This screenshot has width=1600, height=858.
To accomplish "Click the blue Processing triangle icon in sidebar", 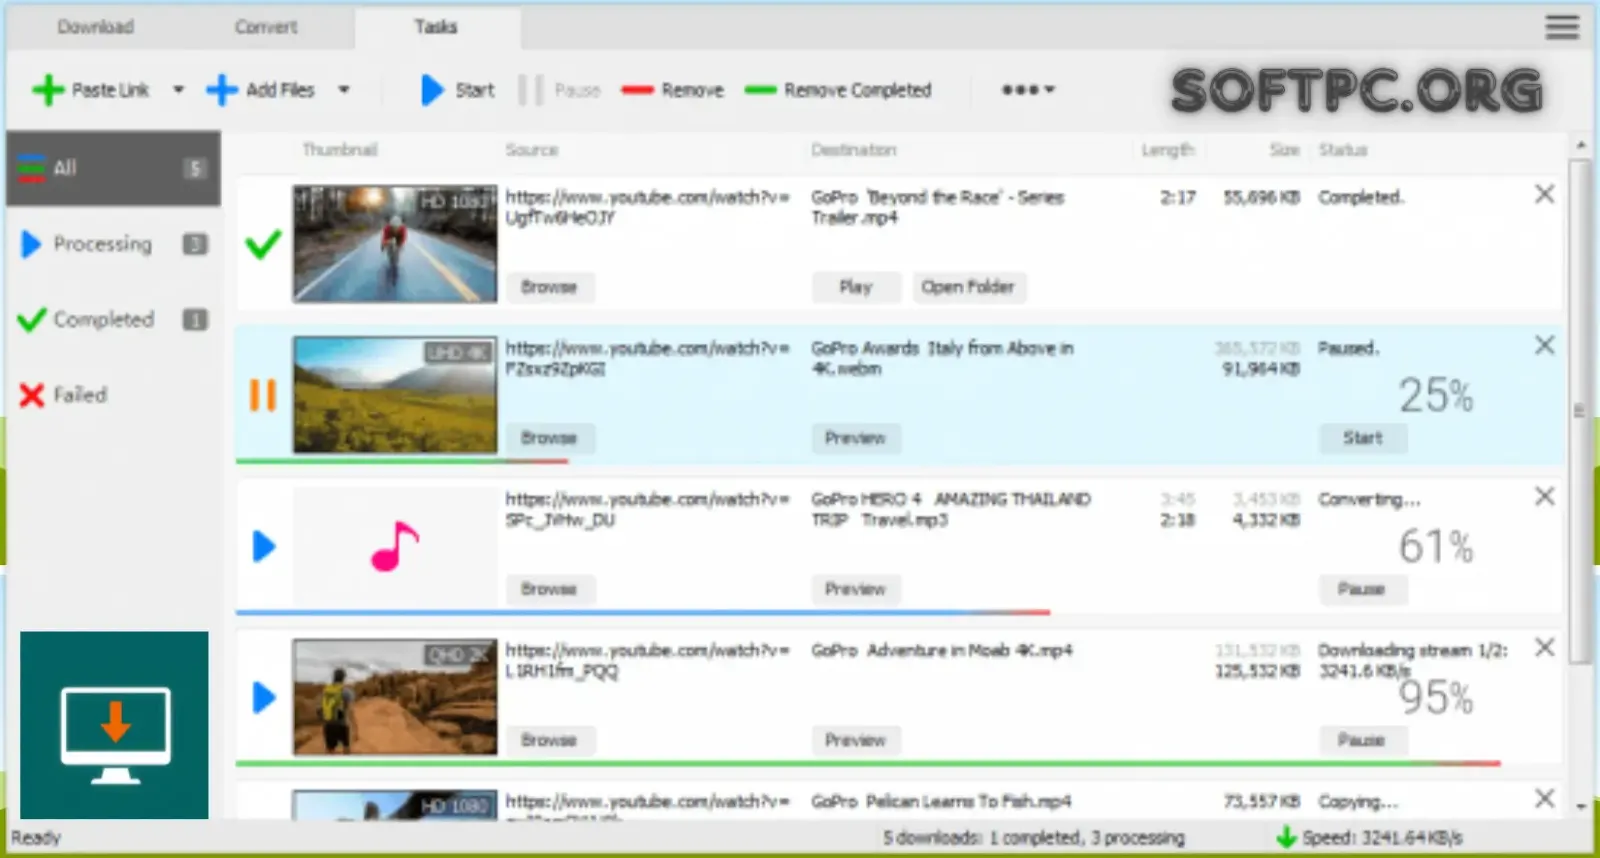I will (x=31, y=244).
